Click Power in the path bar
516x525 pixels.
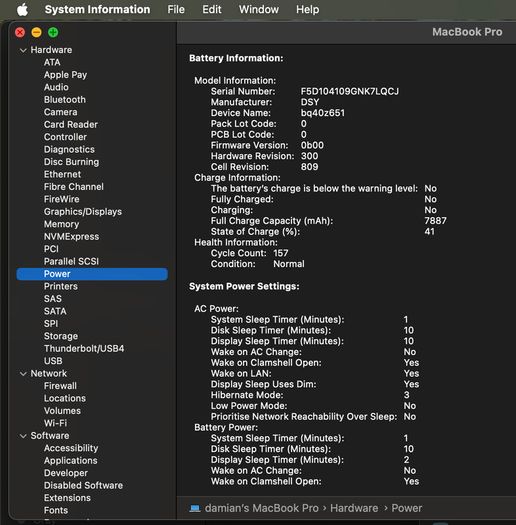[x=407, y=508]
